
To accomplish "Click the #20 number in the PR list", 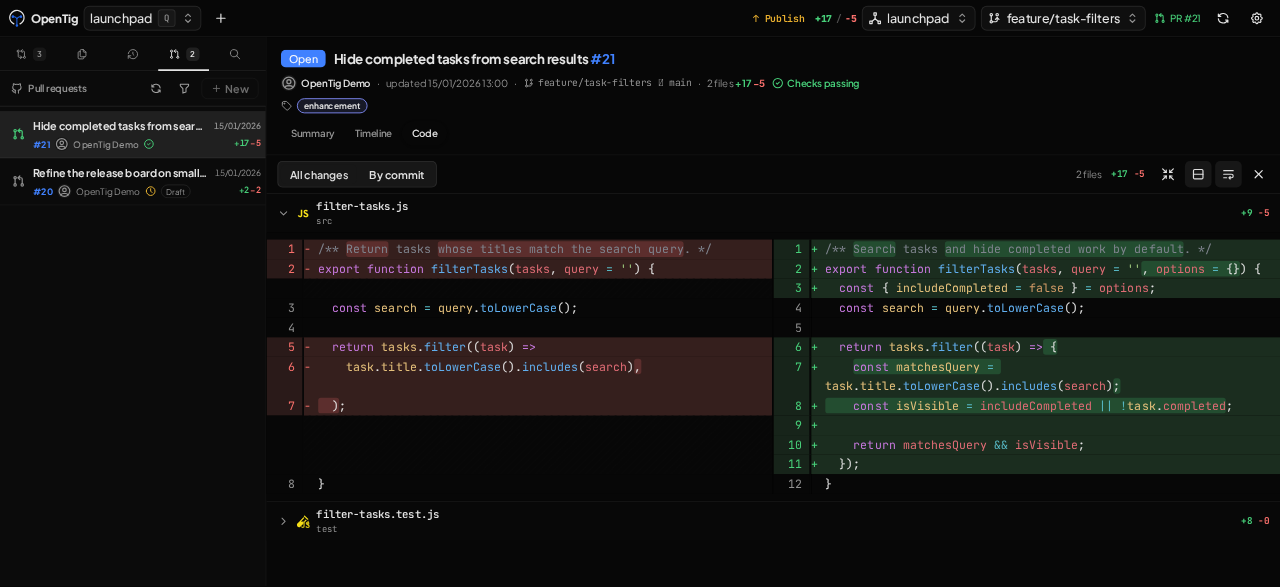I will tap(43, 191).
